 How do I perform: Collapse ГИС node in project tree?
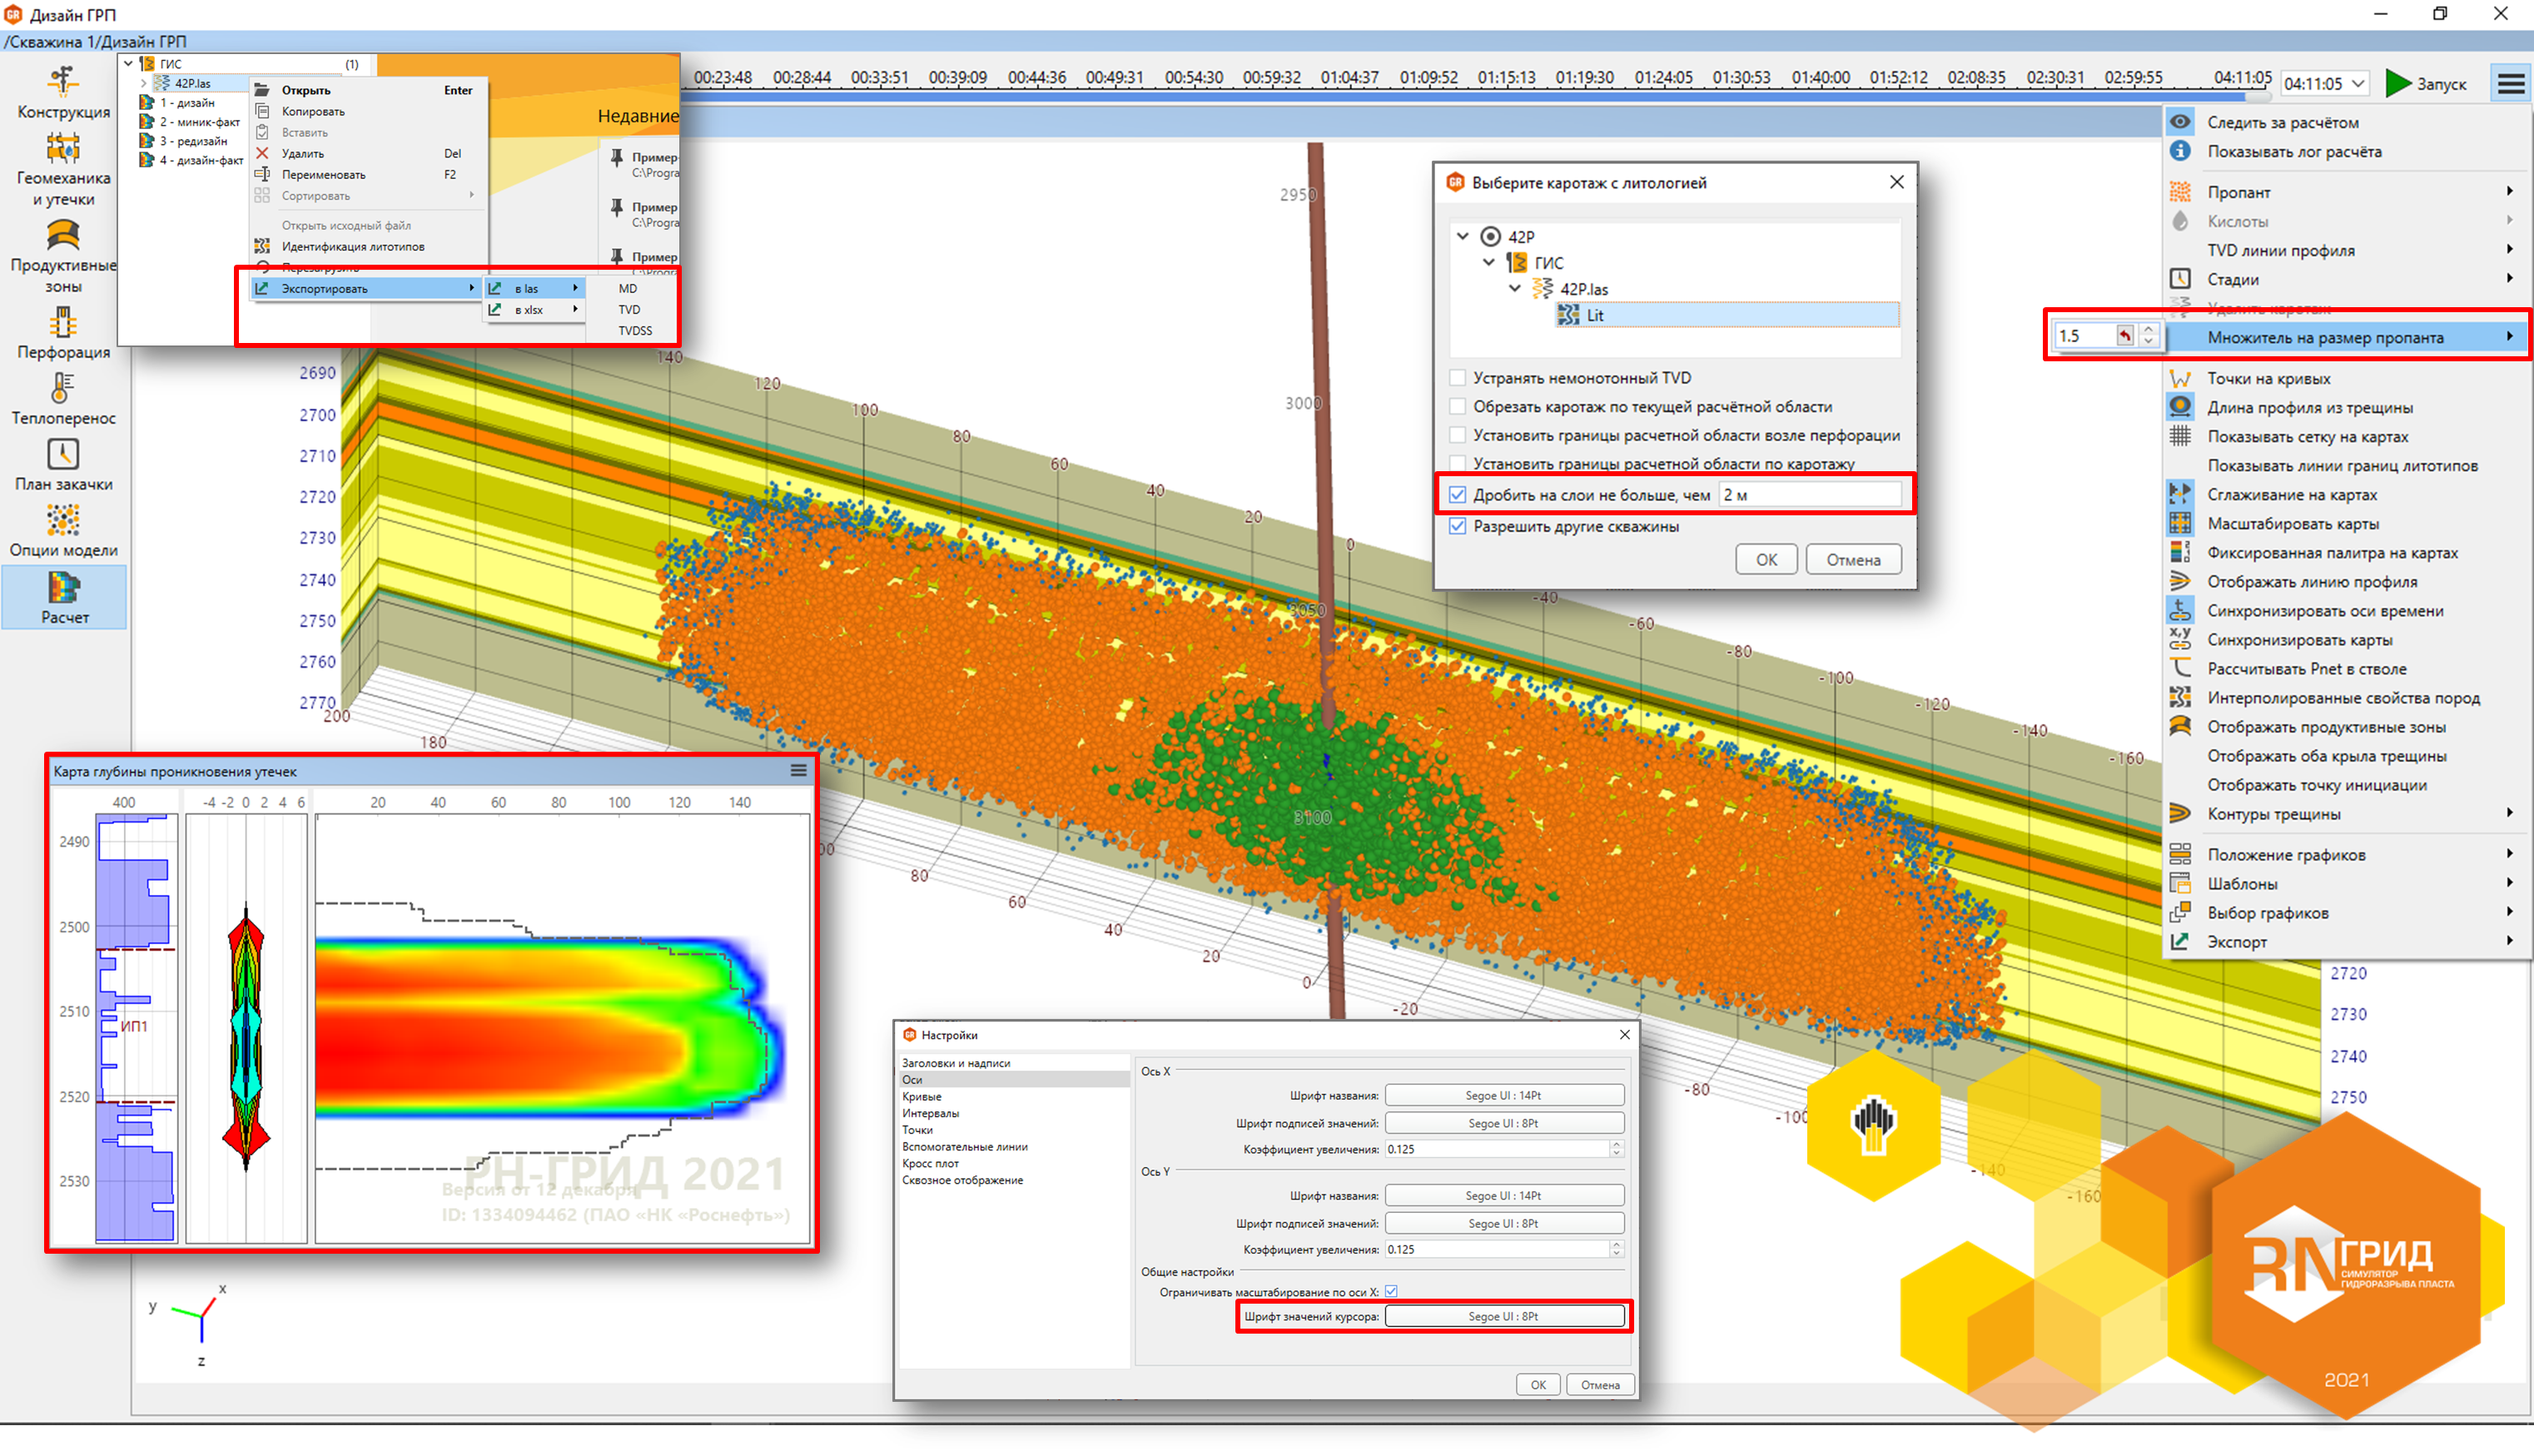tap(128, 64)
